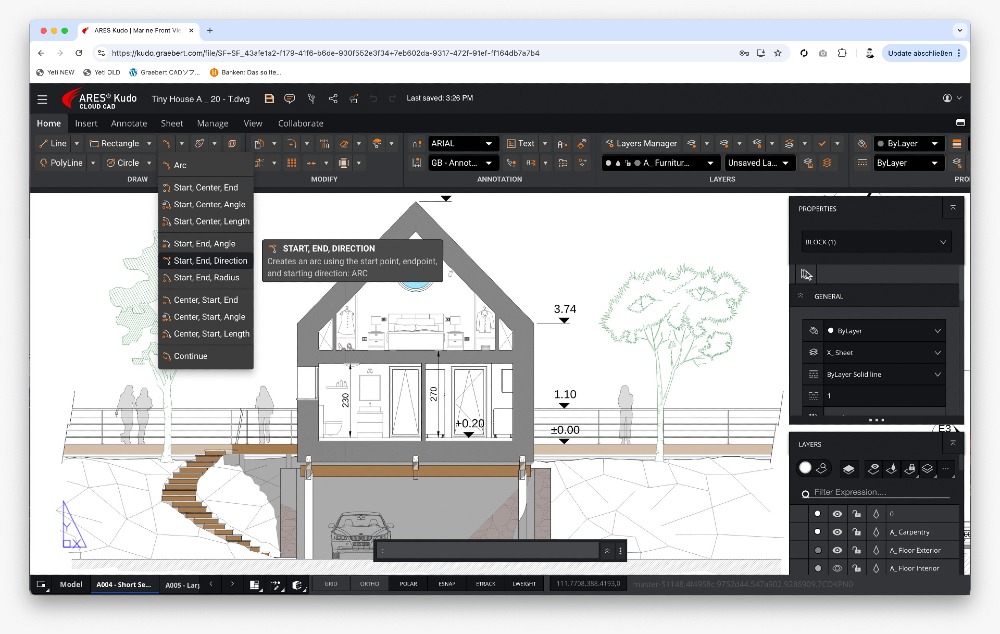Click the pattern array icon in Modify
Screen dimensions: 1000x634
tap(291, 163)
